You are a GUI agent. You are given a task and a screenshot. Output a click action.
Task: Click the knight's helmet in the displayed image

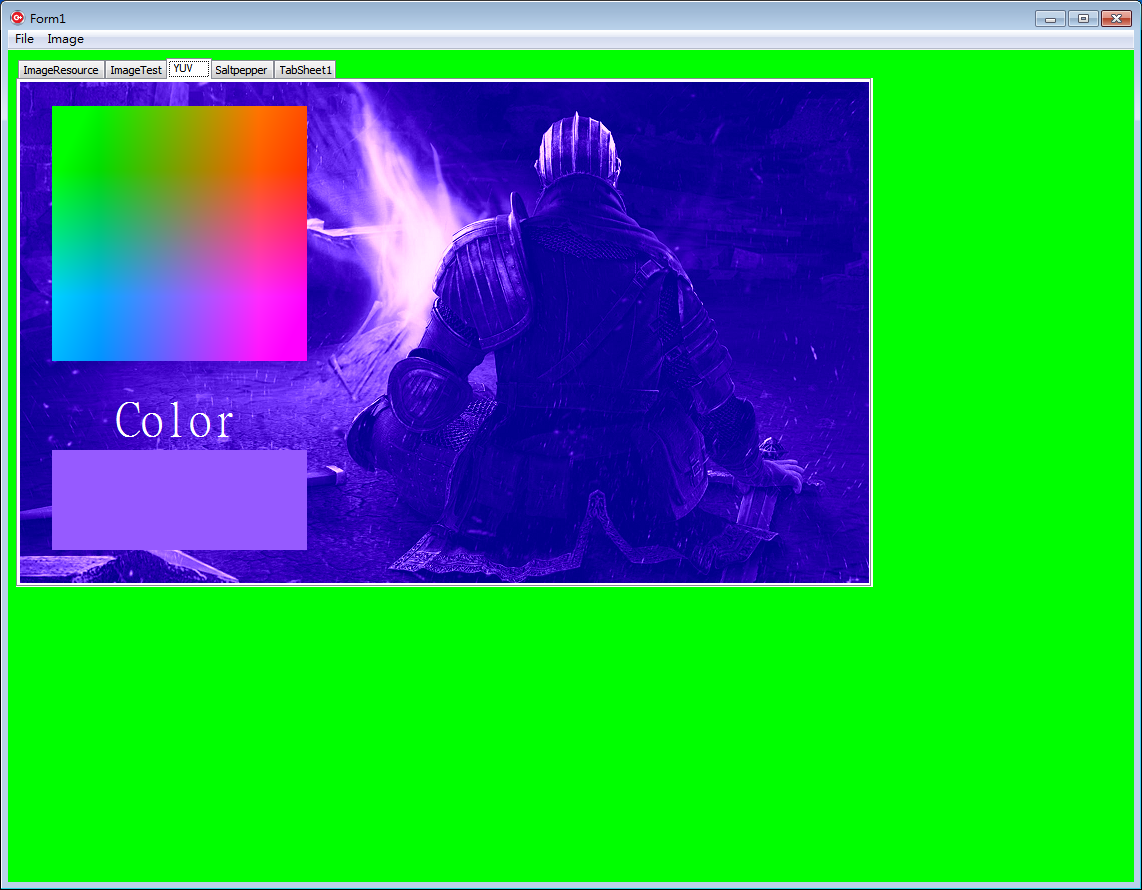tap(578, 150)
